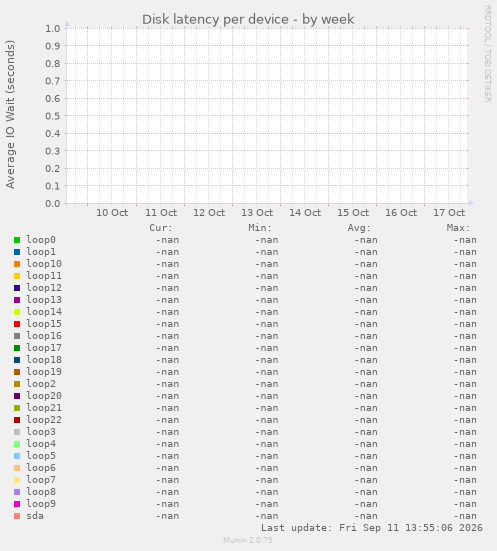This screenshot has height=551, width=497.
Task: Select the loop16 legend label
Action: [44, 336]
